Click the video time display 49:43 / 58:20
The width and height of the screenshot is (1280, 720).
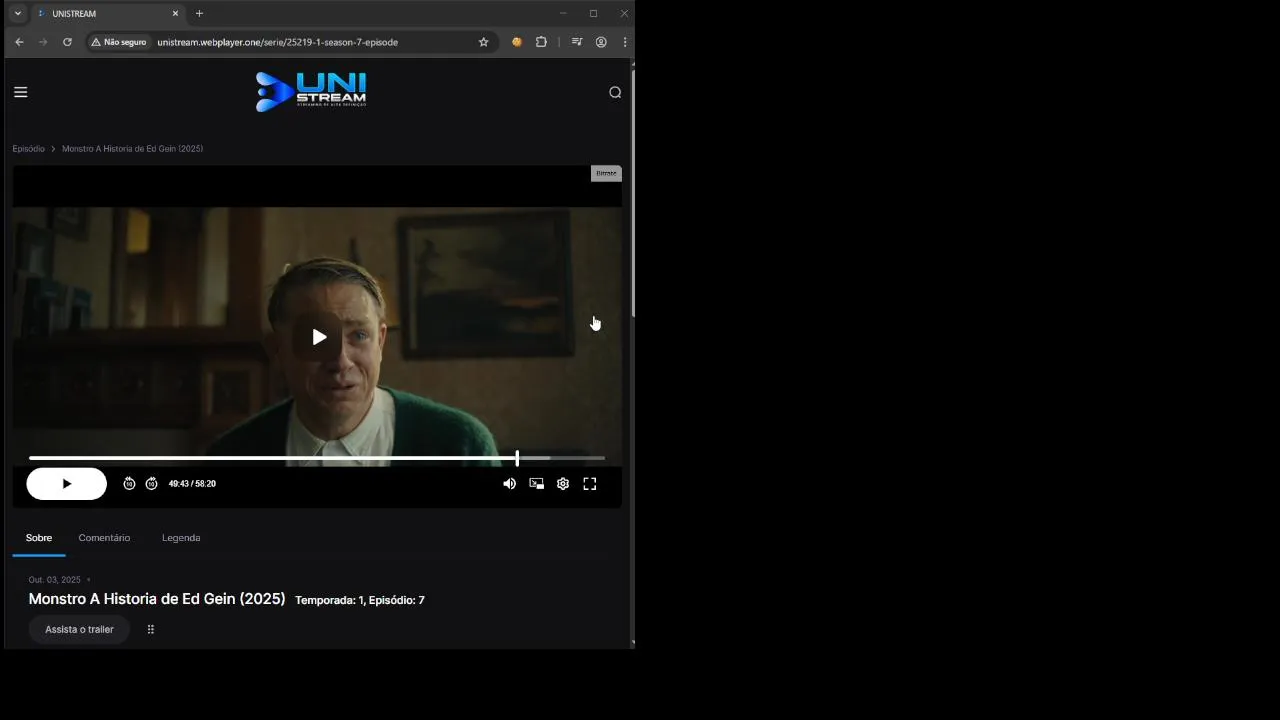coord(192,484)
